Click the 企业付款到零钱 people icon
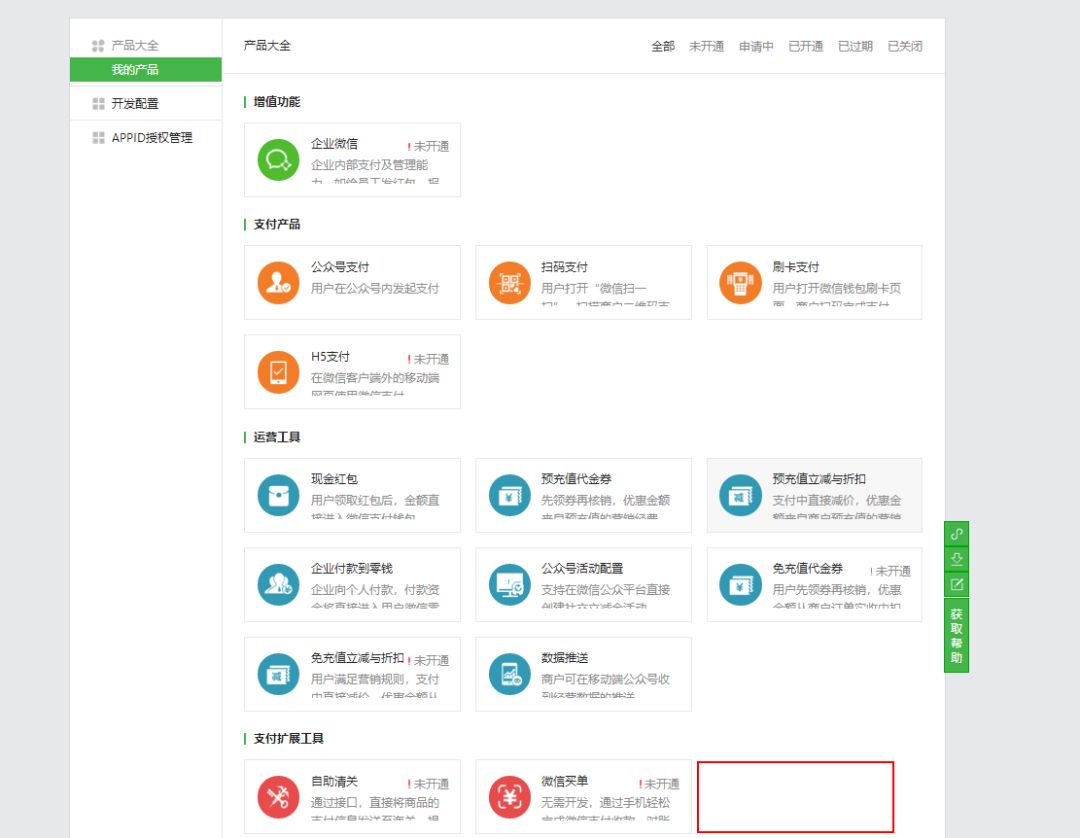 tap(278, 585)
